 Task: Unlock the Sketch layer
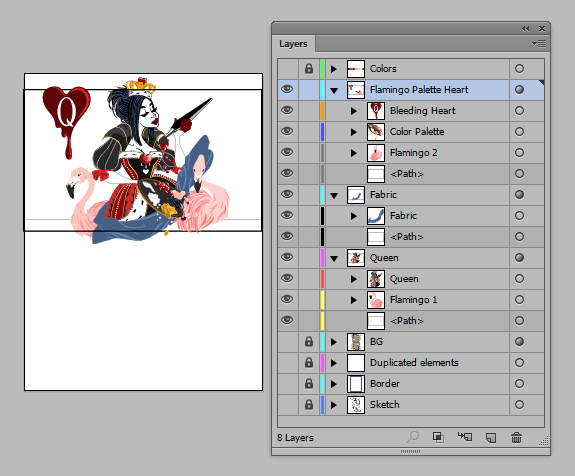click(x=309, y=404)
